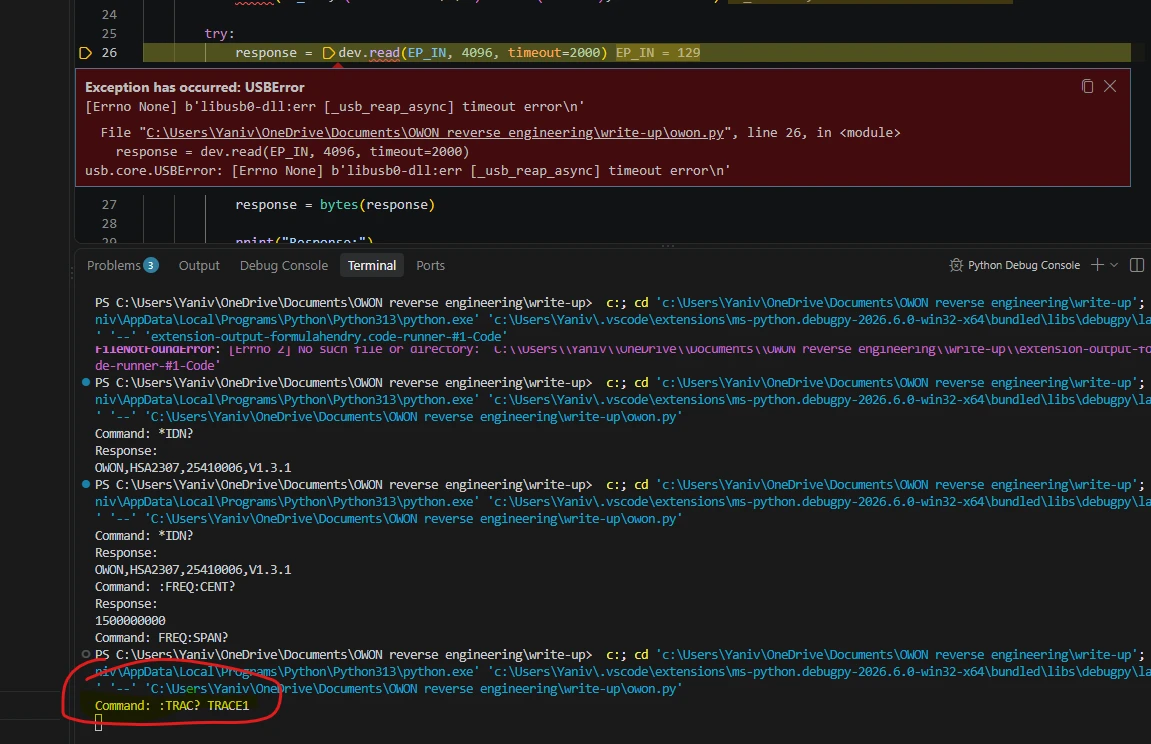Show the Debug Console tab
This screenshot has width=1151, height=744.
coord(283,266)
